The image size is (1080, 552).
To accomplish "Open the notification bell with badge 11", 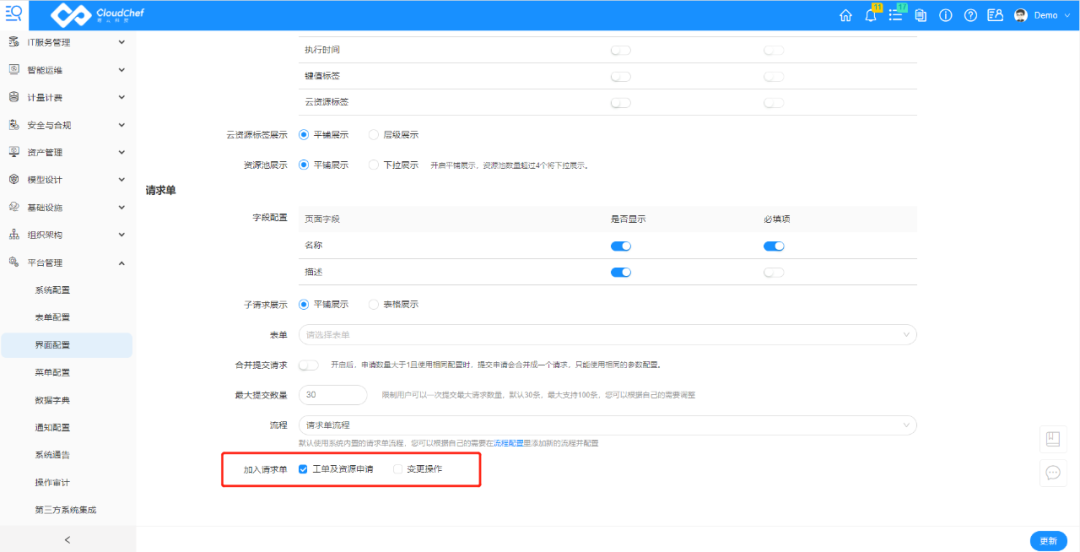I will (x=871, y=15).
